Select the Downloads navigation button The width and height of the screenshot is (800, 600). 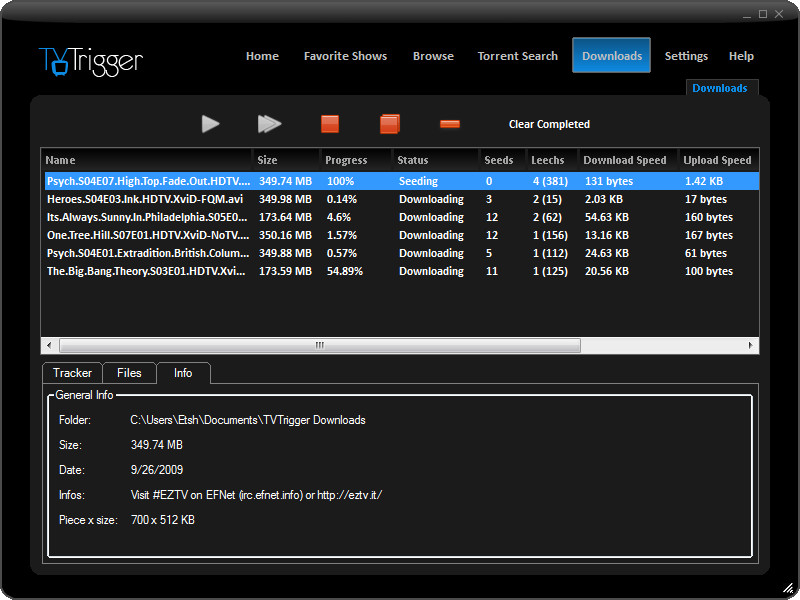(611, 55)
